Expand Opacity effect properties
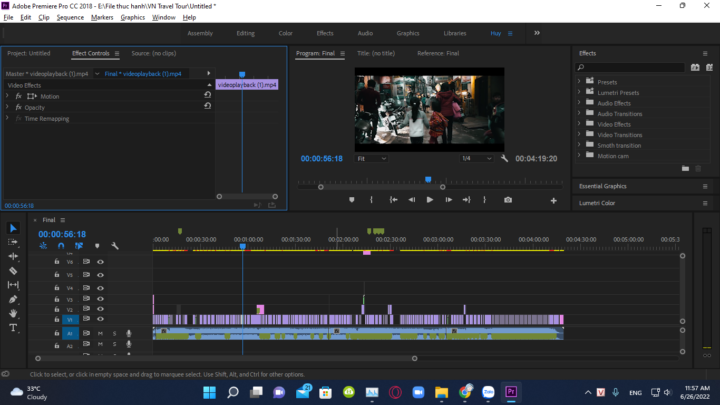The width and height of the screenshot is (720, 405). (7, 107)
